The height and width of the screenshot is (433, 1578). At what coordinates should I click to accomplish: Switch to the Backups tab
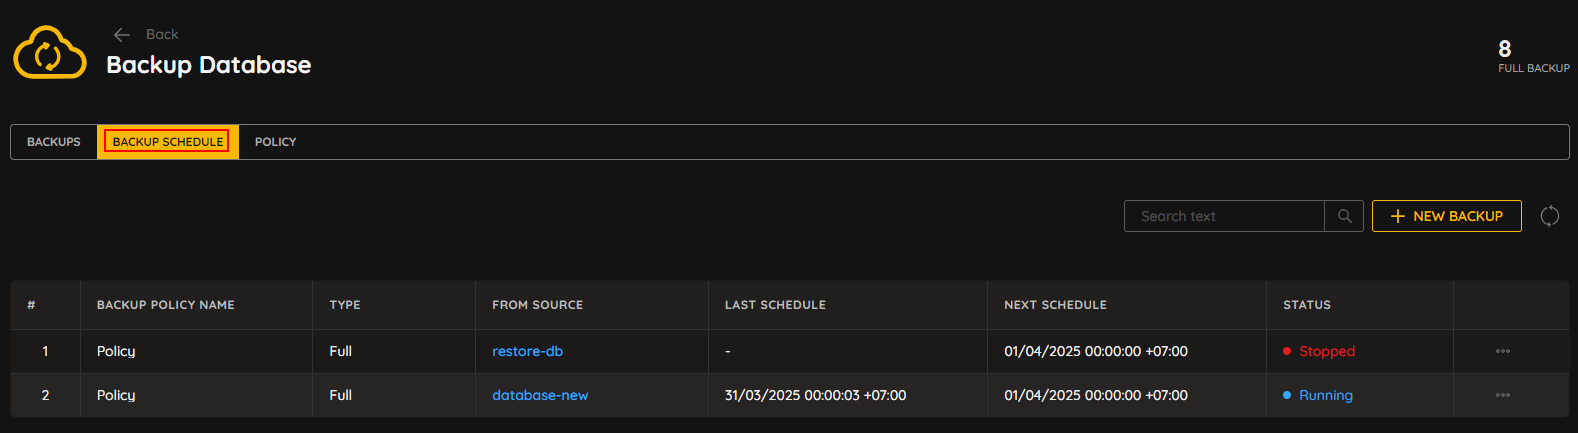(54, 142)
